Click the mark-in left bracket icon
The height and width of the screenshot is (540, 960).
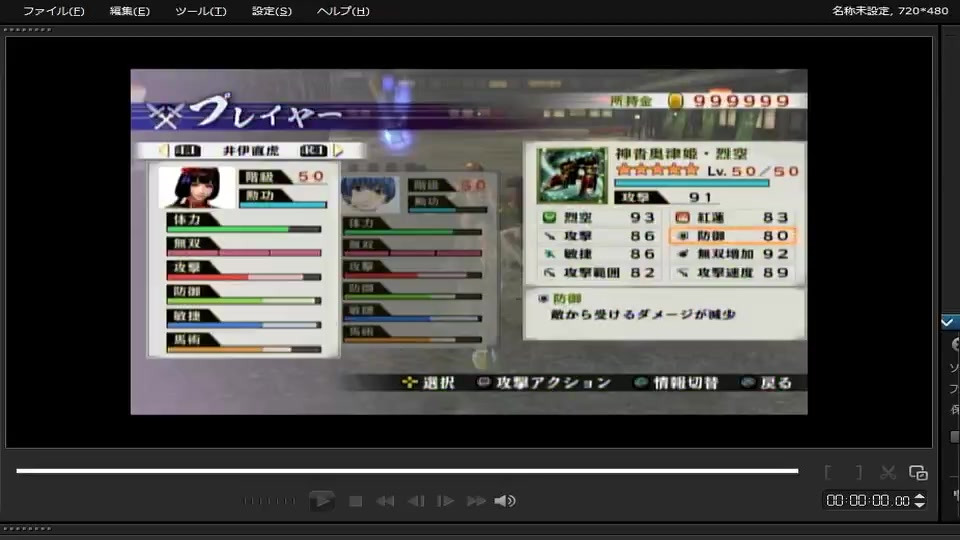click(828, 472)
